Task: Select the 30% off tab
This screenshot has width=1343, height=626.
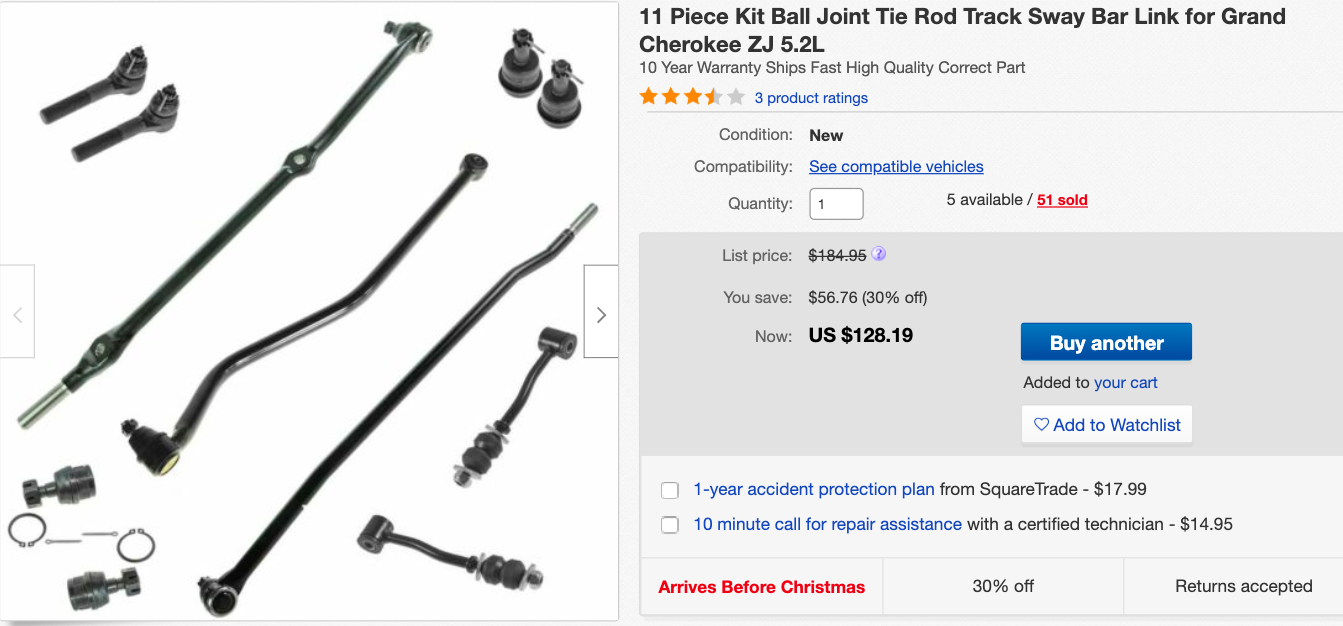Action: point(1003,587)
